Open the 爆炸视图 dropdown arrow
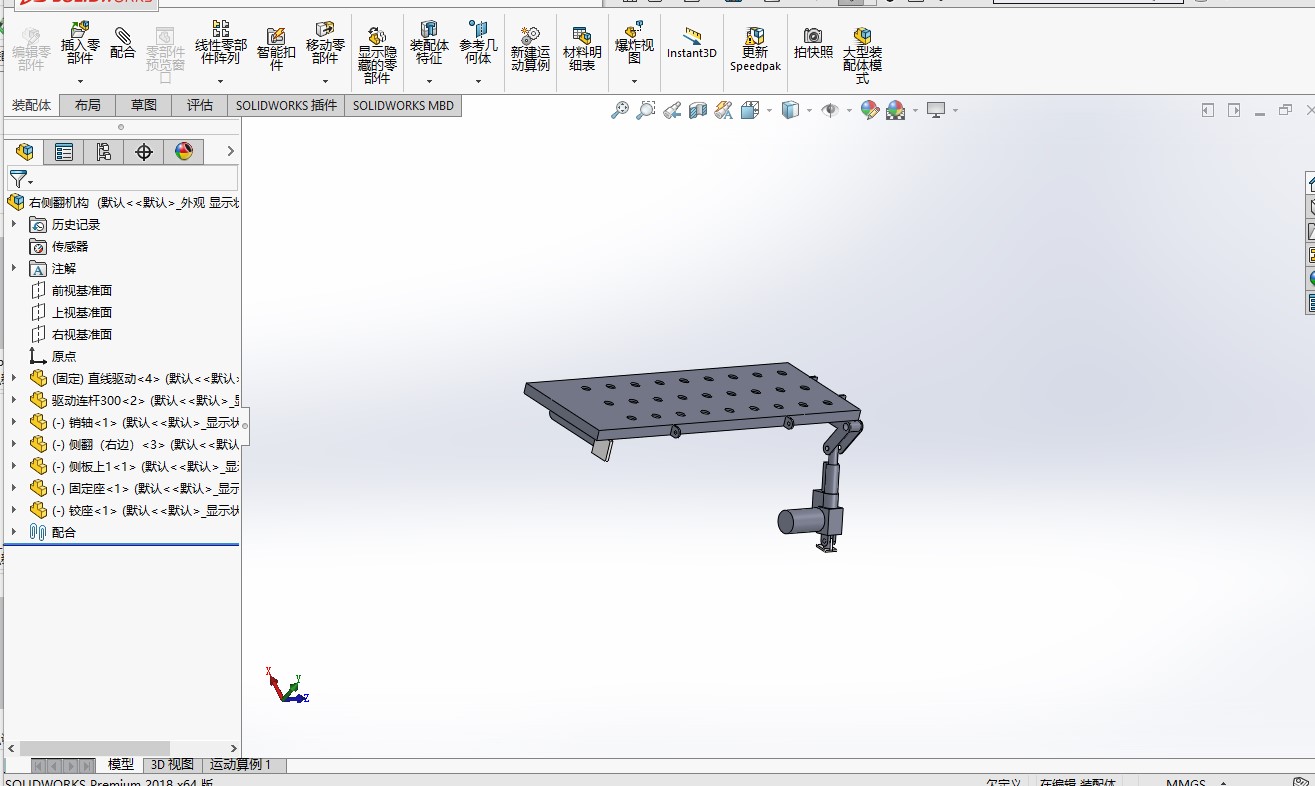Viewport: 1315px width, 786px height. point(634,82)
